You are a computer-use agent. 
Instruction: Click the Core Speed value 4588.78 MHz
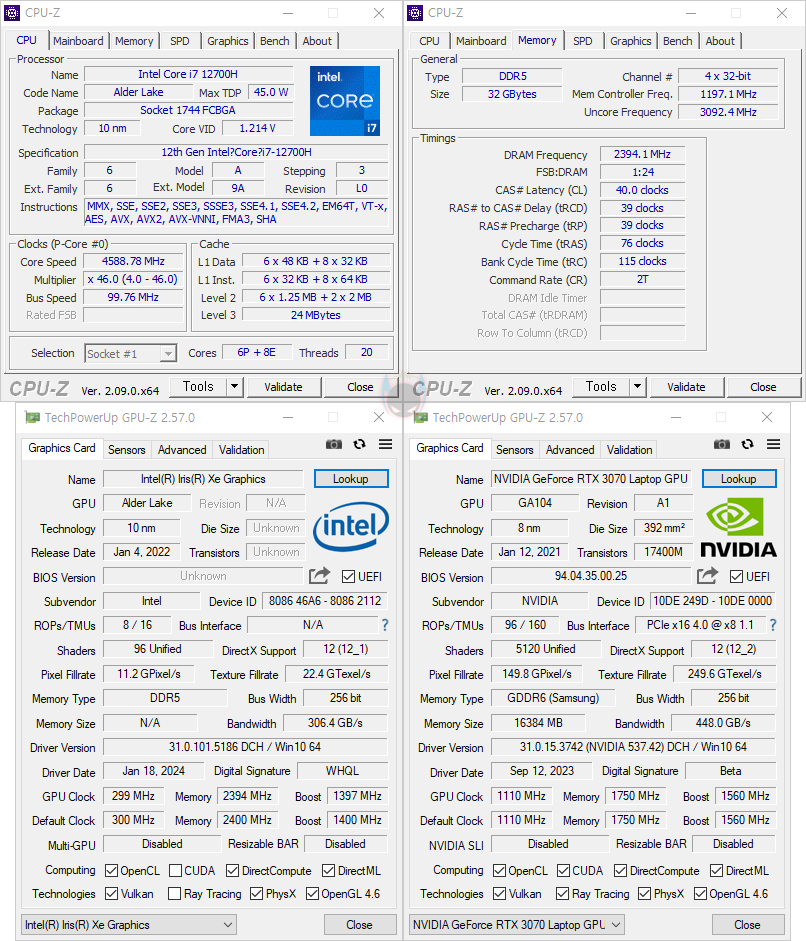(x=133, y=262)
